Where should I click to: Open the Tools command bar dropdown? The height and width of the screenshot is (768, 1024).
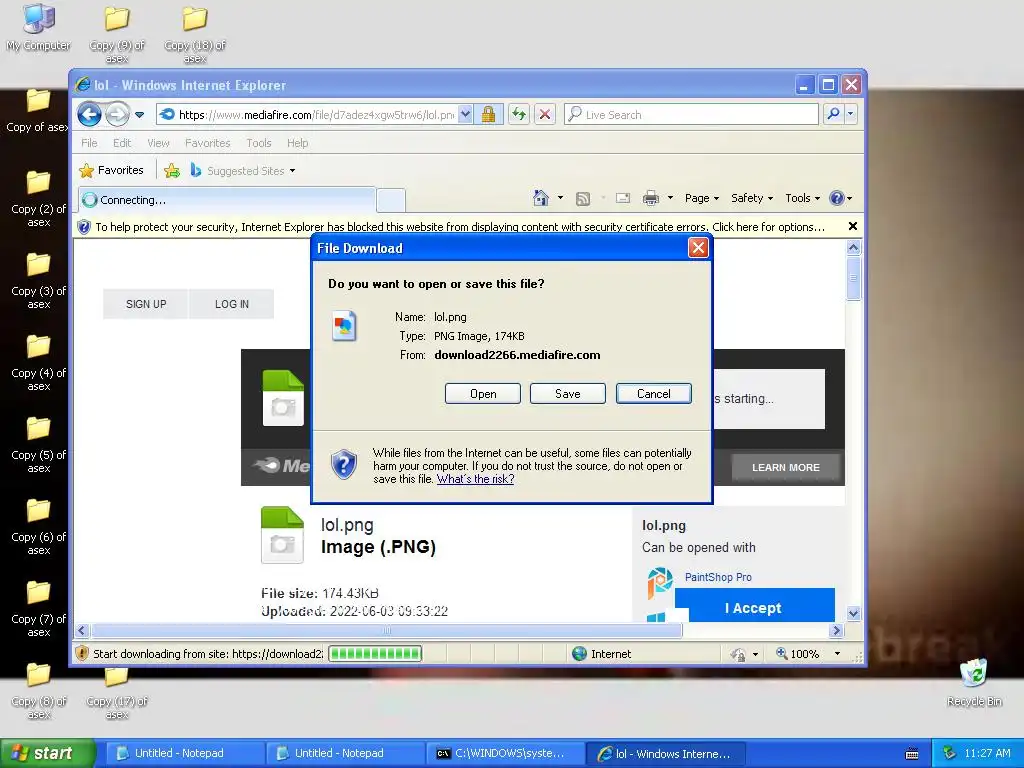coord(802,198)
